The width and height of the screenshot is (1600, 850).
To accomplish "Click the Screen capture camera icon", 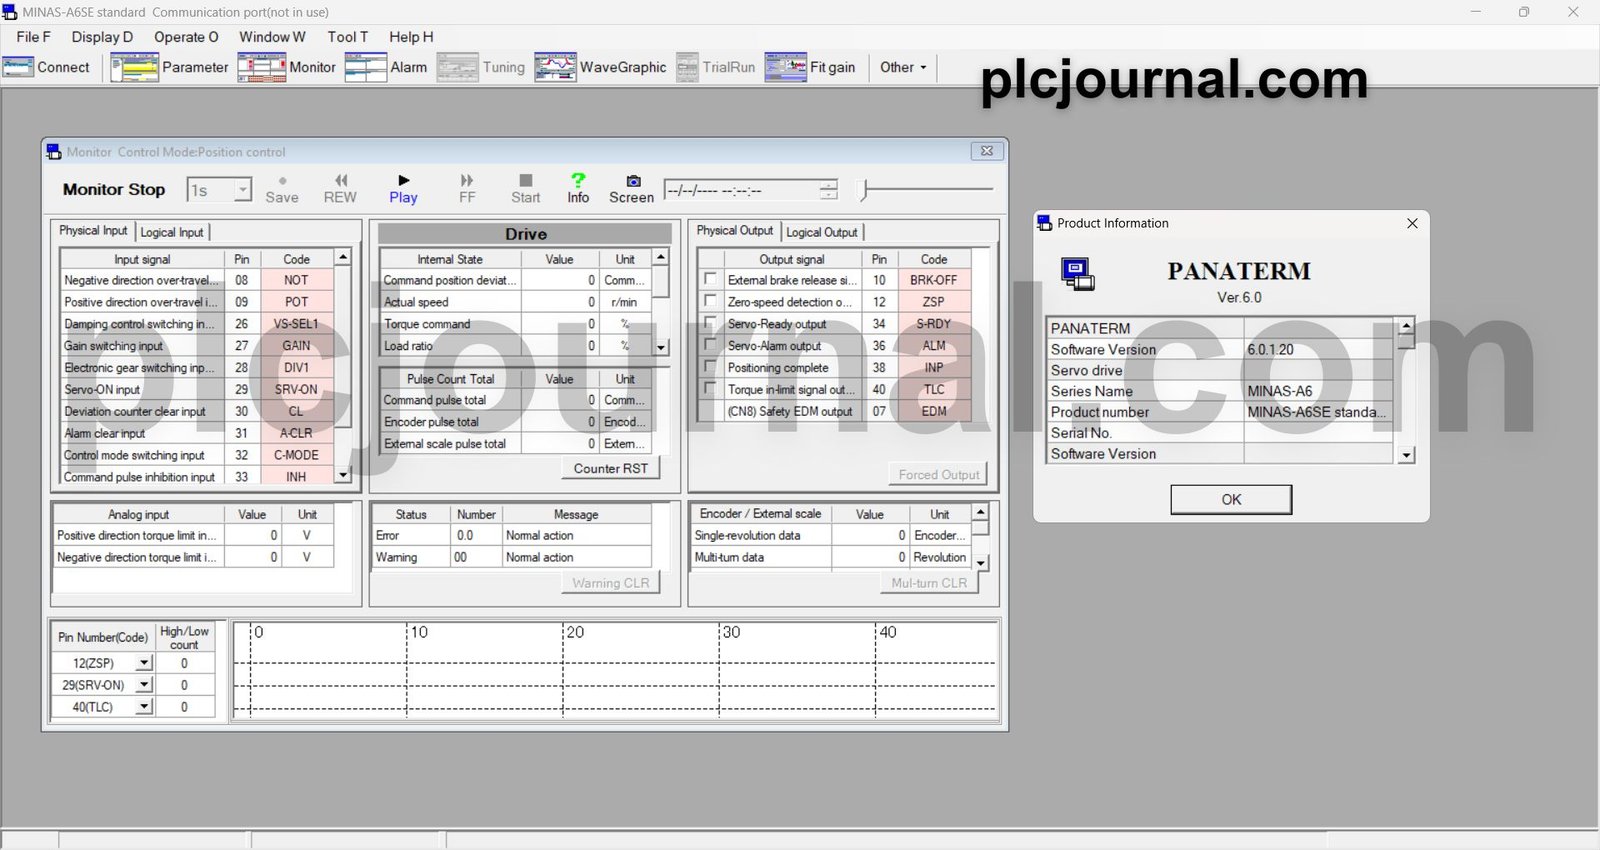I will (633, 181).
